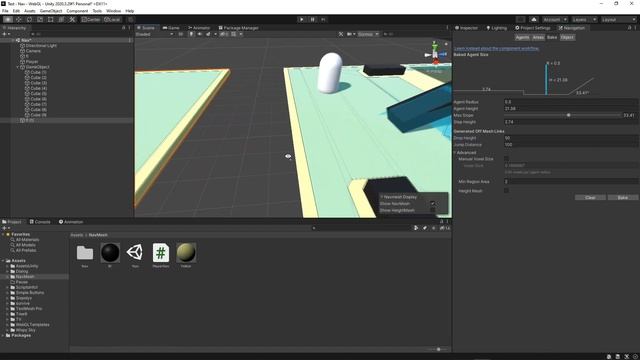
Task: Open the File menu
Action: pos(5,11)
